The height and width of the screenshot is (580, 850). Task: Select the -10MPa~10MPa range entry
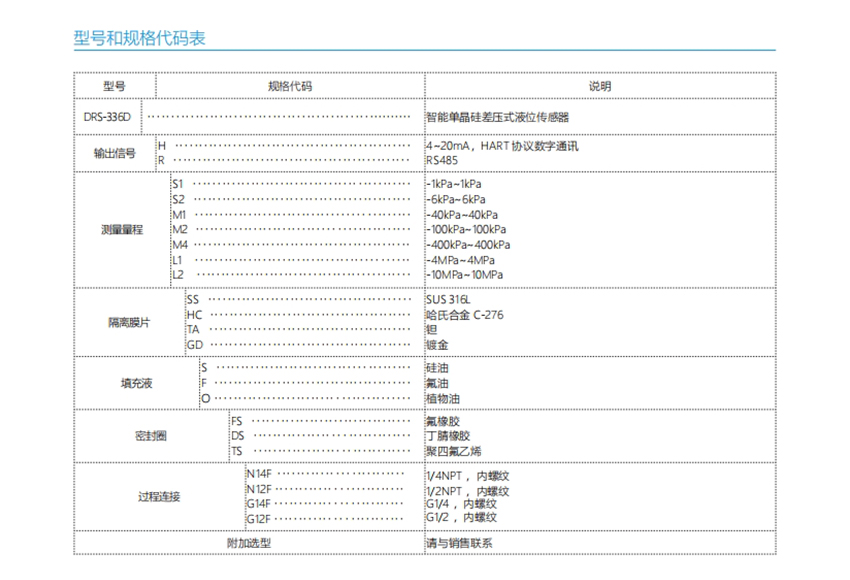(x=464, y=275)
